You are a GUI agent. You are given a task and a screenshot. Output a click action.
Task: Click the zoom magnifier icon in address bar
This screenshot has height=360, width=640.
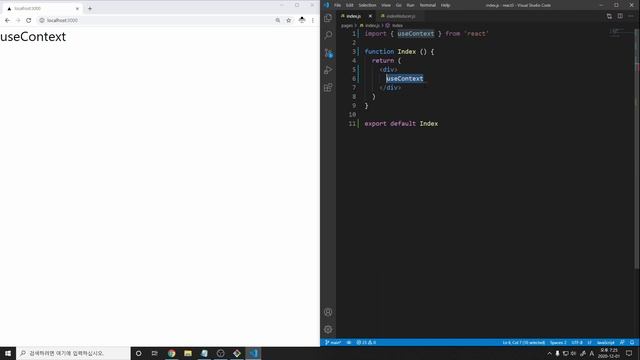[x=278, y=20]
